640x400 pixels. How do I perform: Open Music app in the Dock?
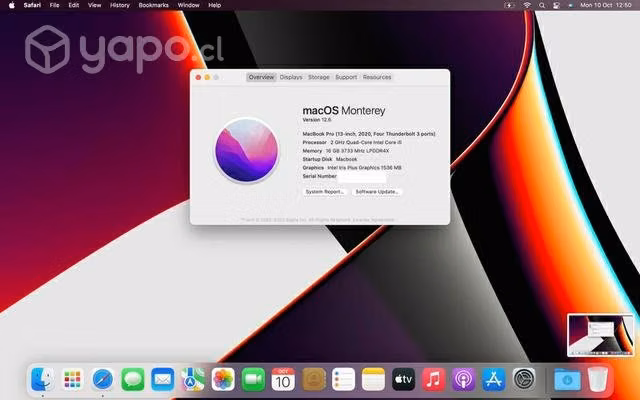[433, 379]
